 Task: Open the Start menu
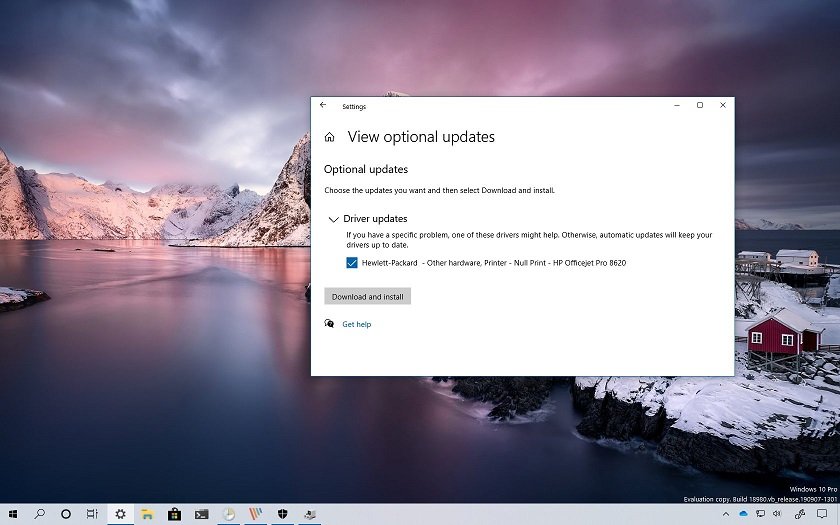[x=13, y=514]
